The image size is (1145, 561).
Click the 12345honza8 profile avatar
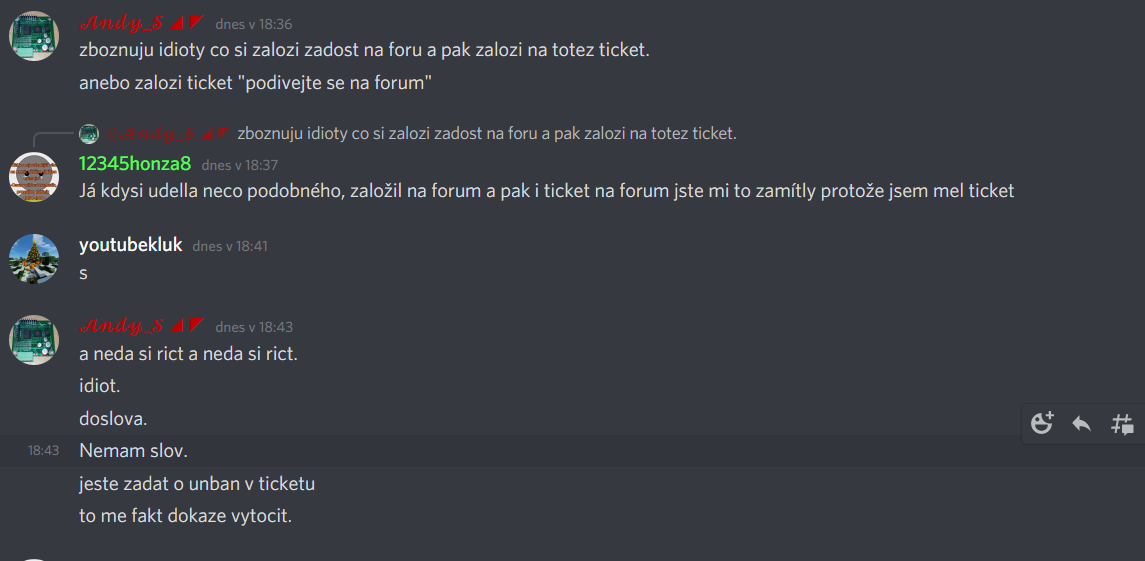(x=34, y=177)
